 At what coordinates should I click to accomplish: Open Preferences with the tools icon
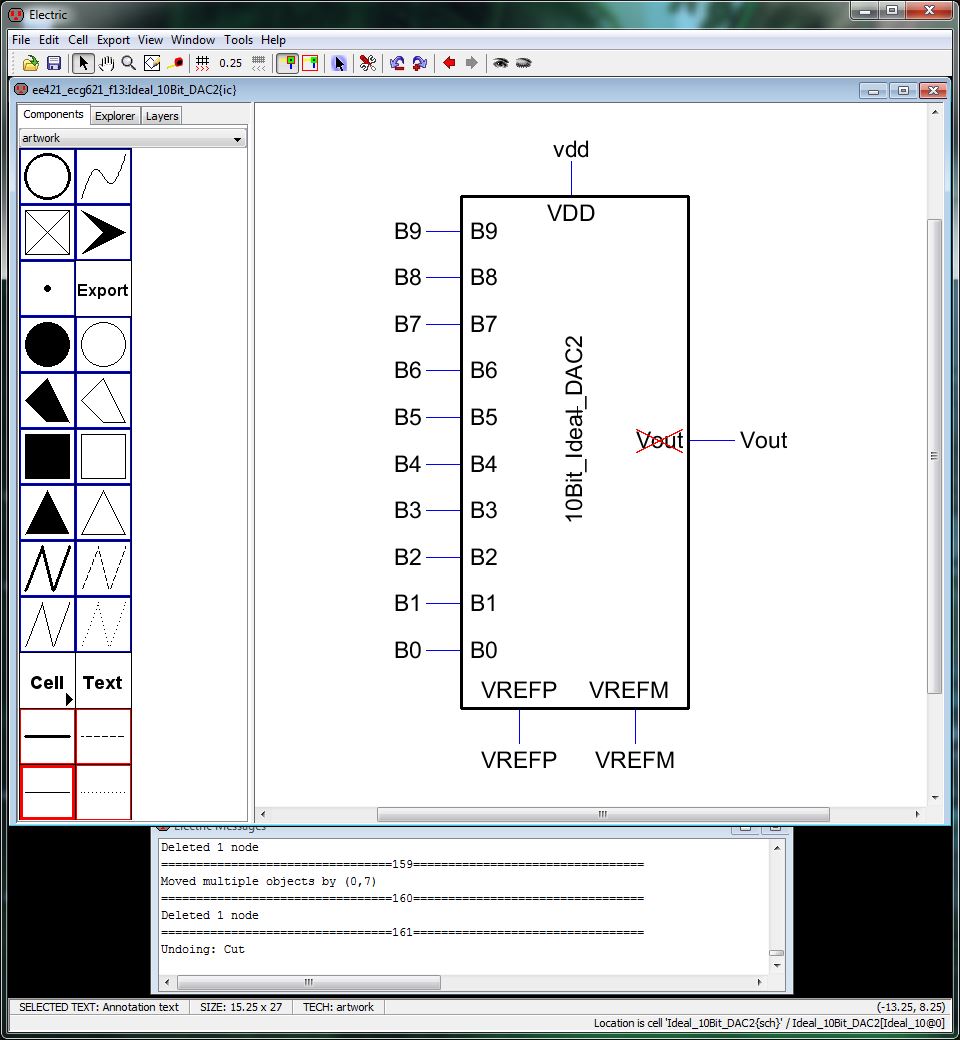(367, 63)
